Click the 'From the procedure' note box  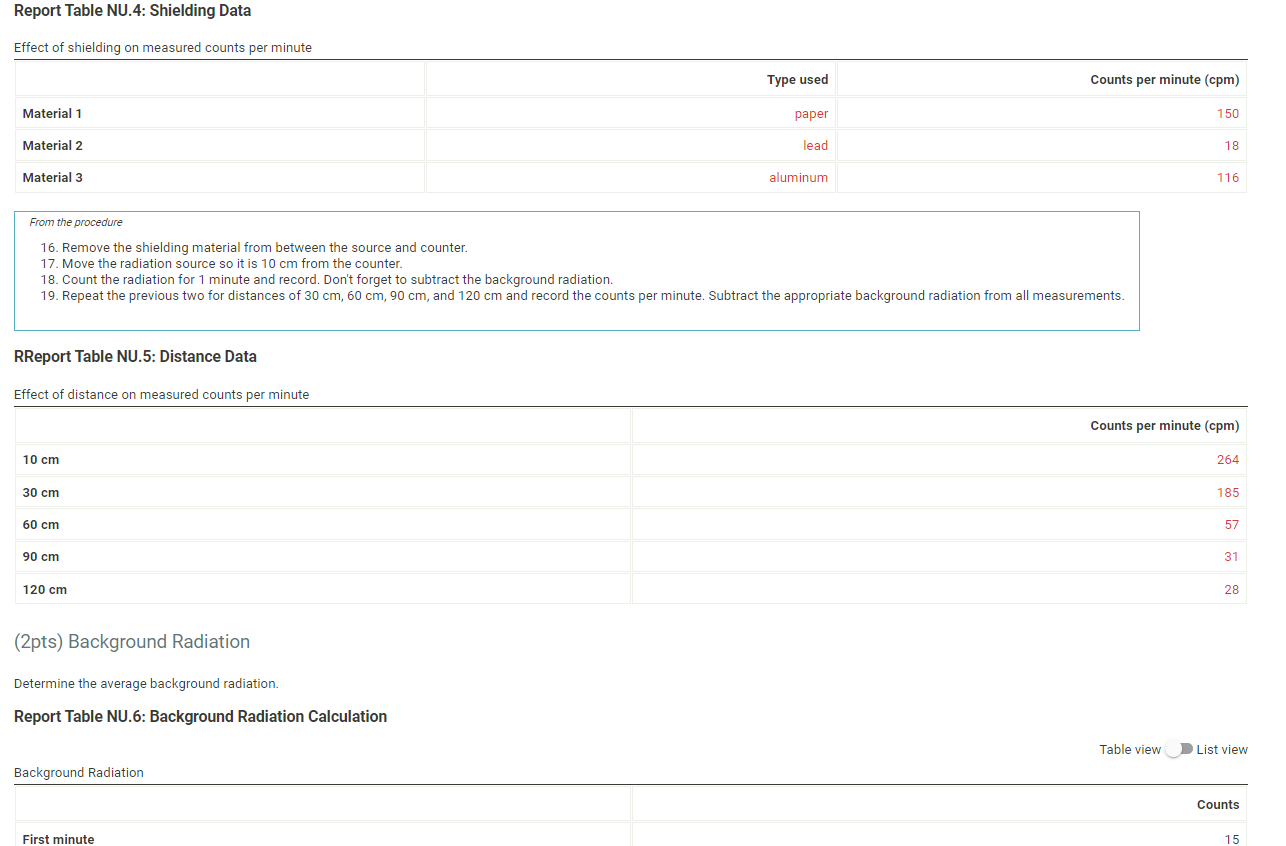coord(575,271)
